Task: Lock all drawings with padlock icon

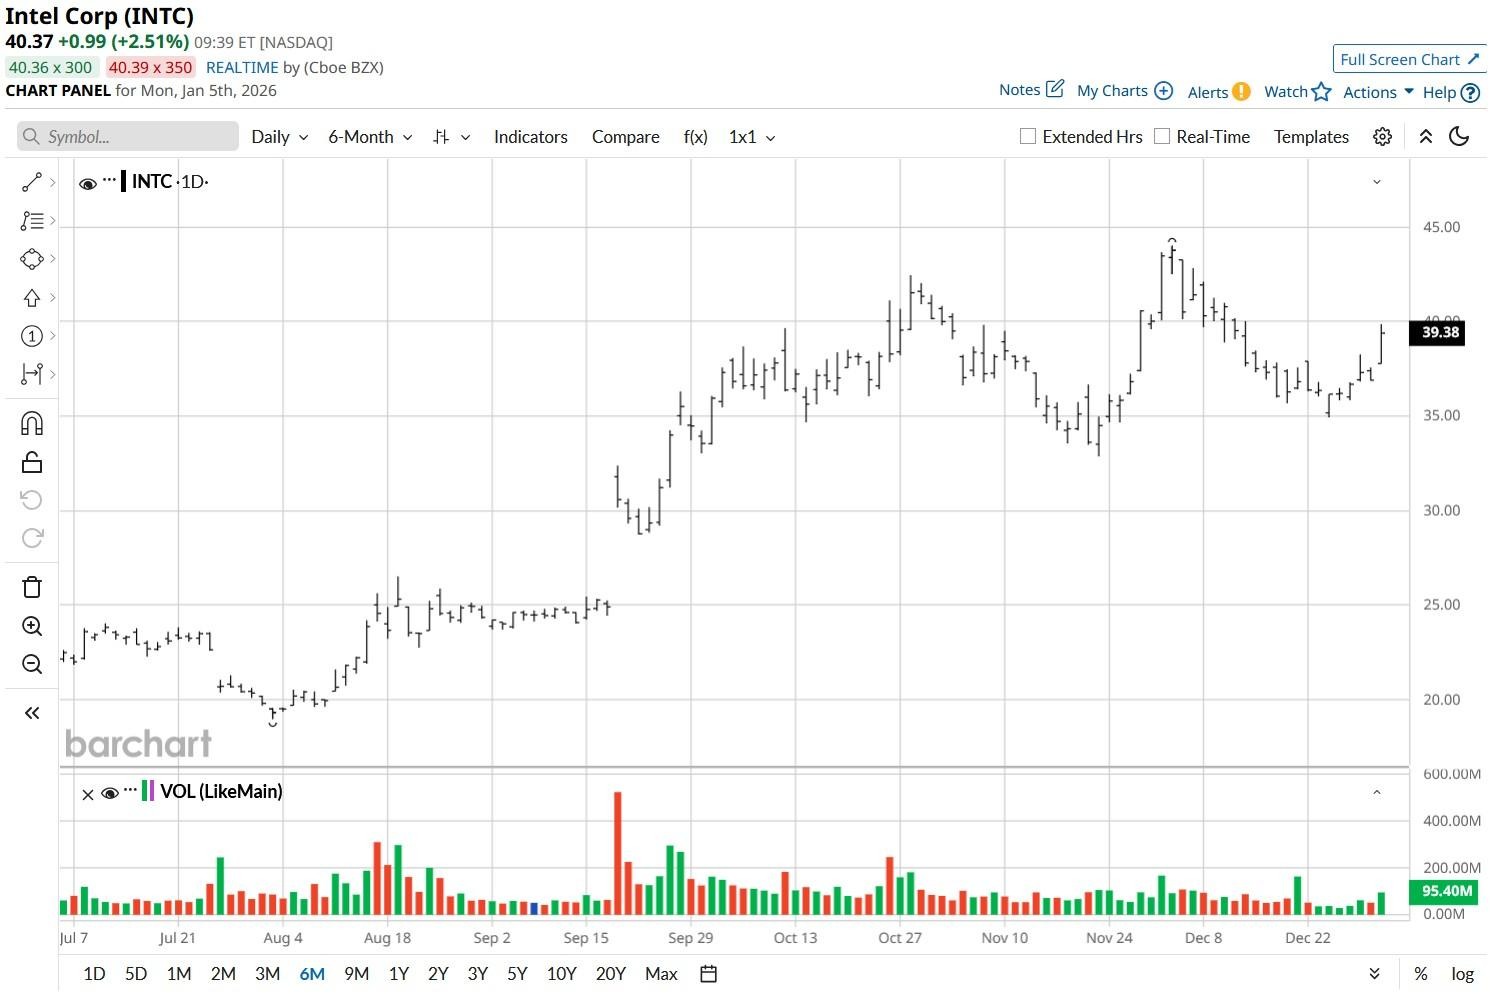Action: point(31,462)
